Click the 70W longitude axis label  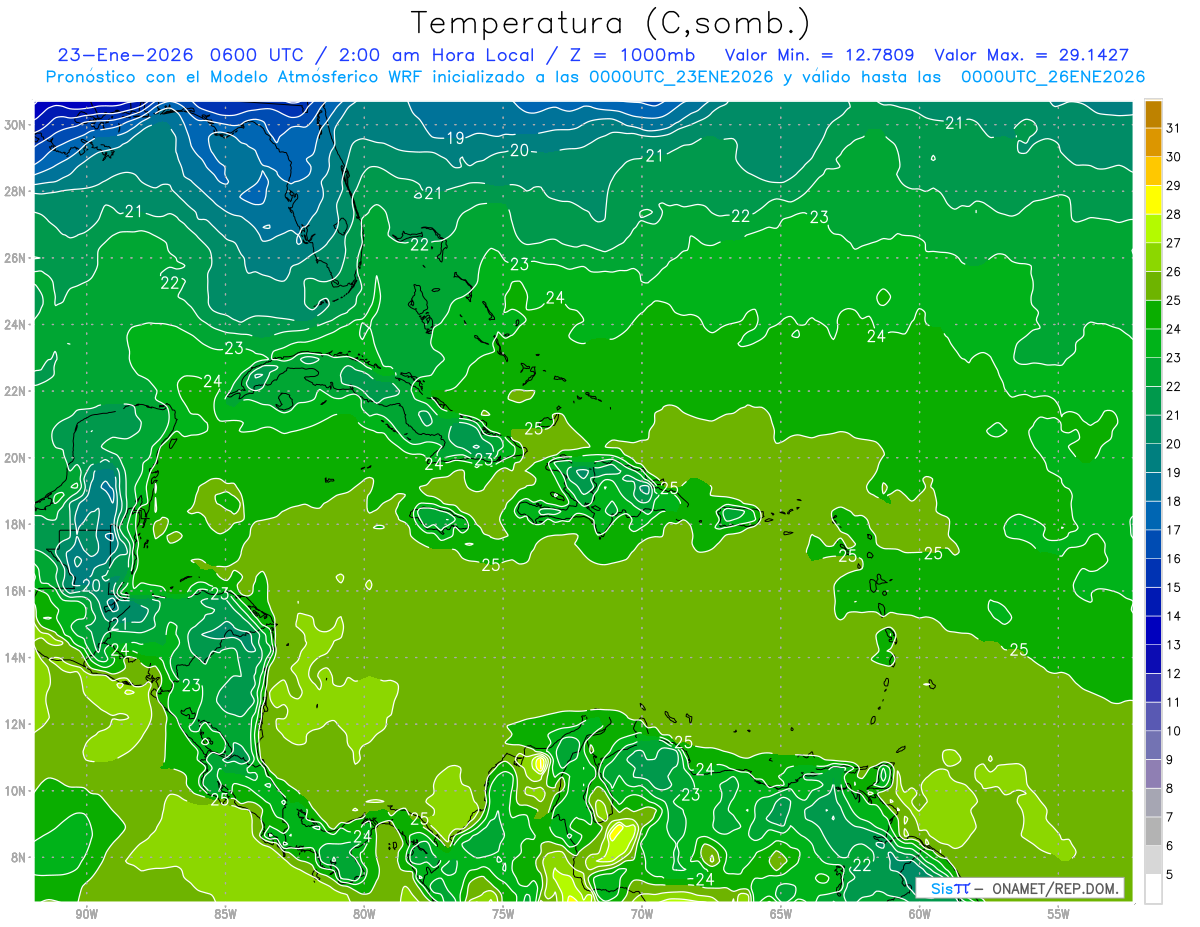point(642,914)
